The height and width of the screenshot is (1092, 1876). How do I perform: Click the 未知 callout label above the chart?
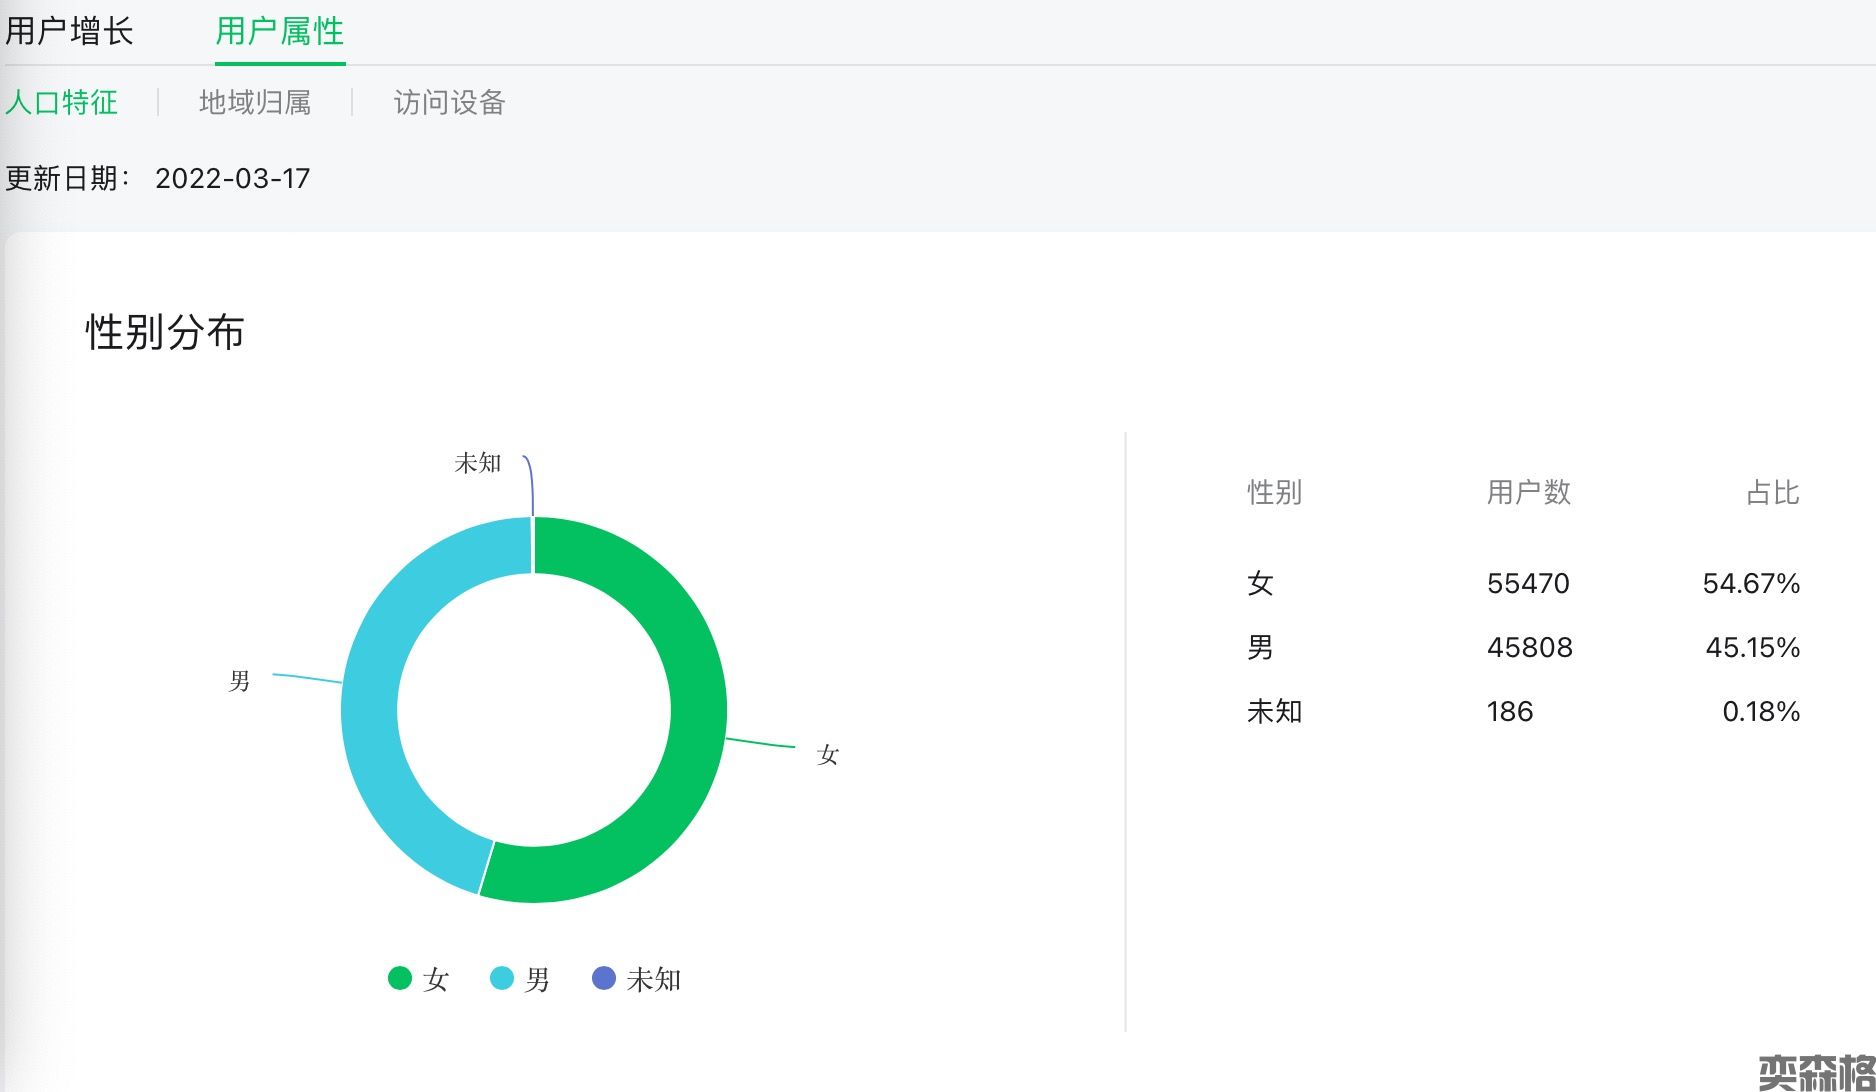tap(477, 463)
